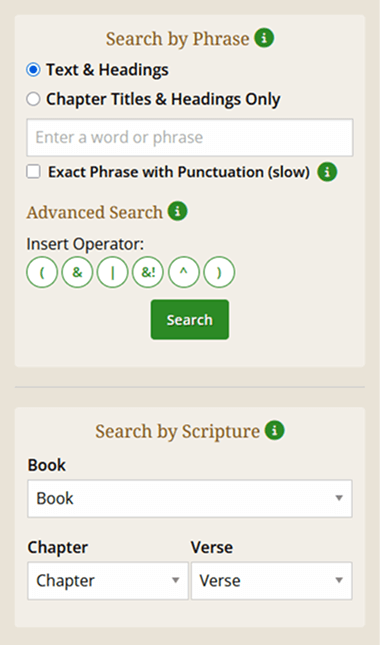
Task: Insert the & (AND) operator
Action: (77, 272)
